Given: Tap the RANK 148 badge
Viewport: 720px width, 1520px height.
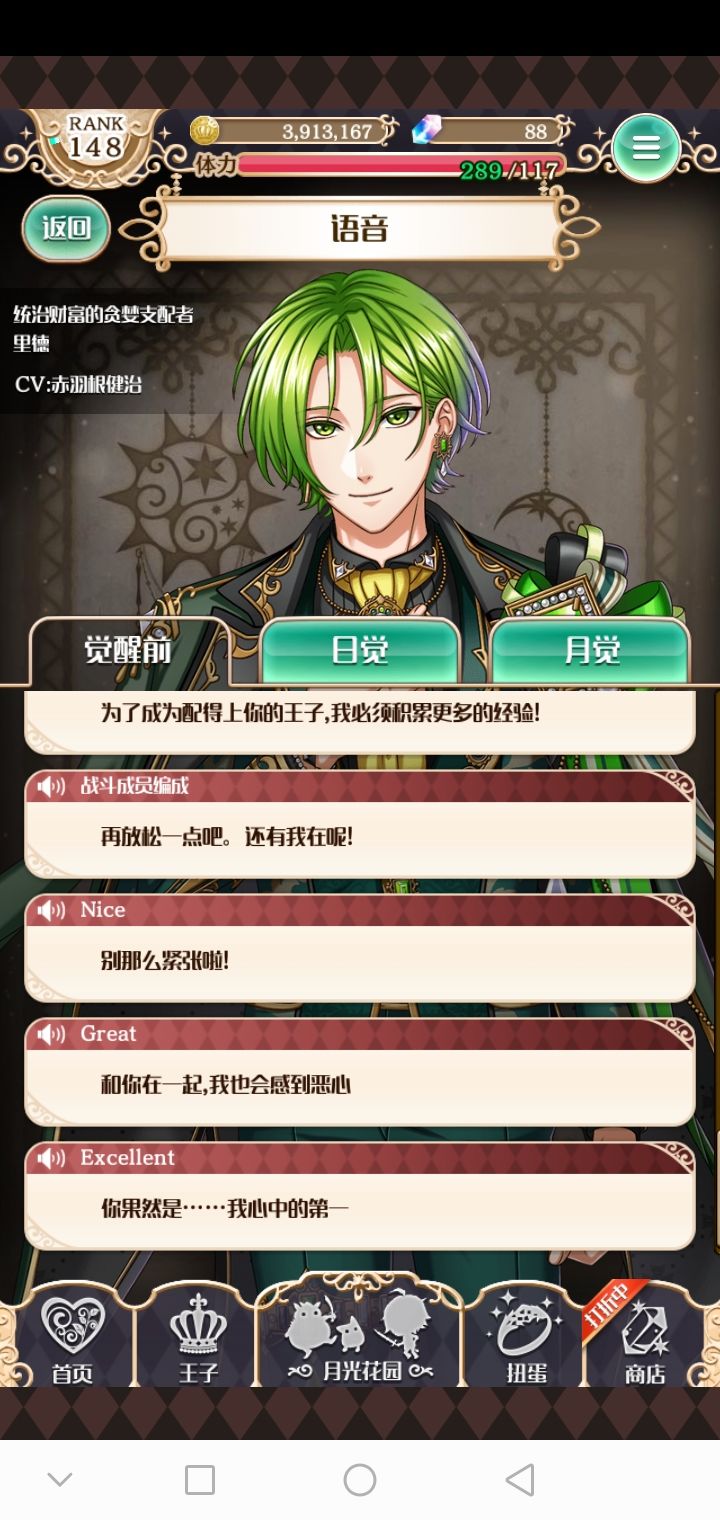Looking at the screenshot, I should (96, 138).
